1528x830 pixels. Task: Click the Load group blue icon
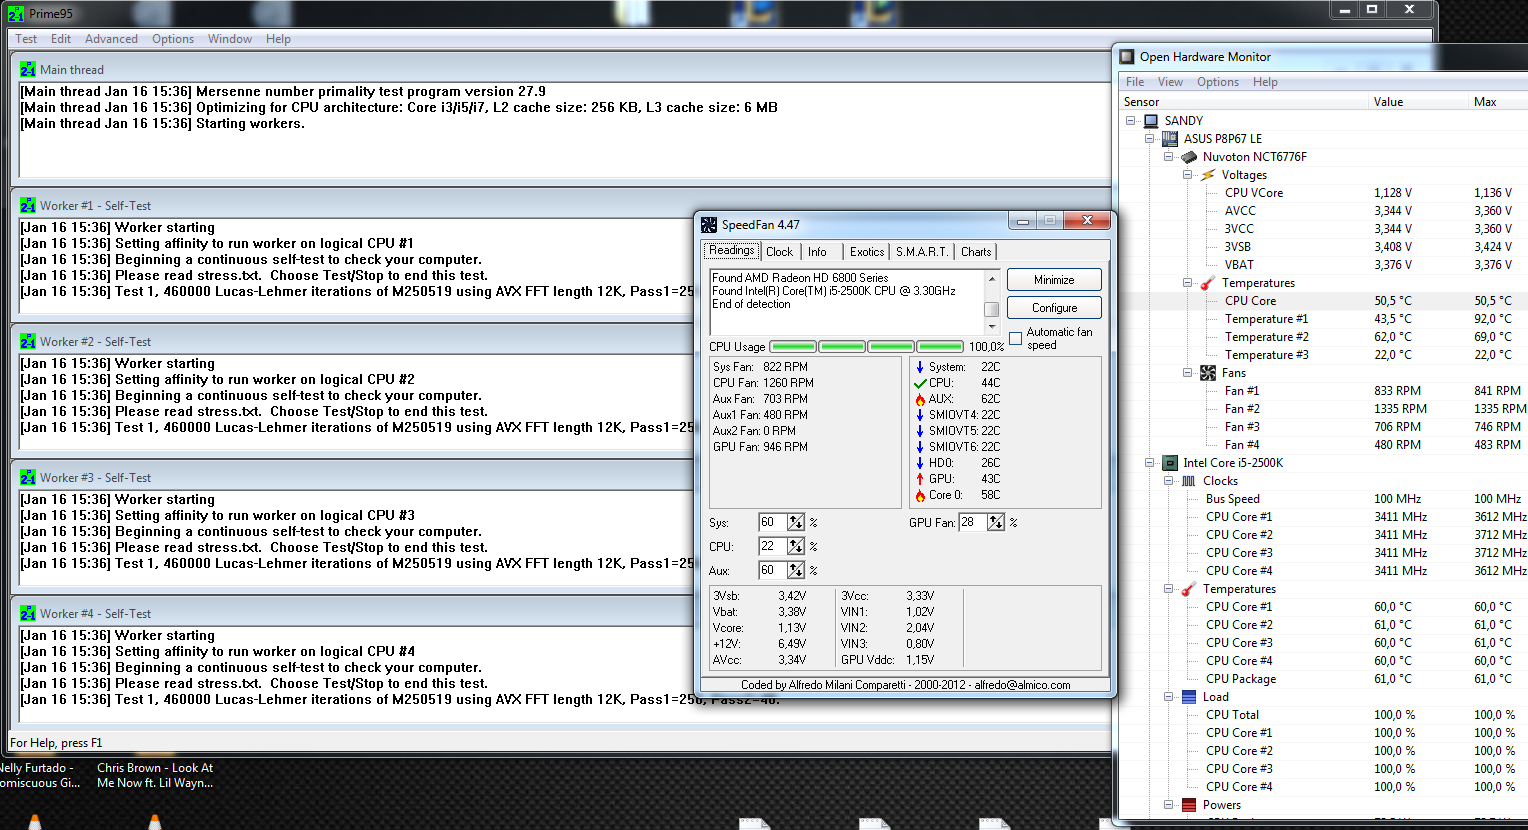(x=1189, y=696)
